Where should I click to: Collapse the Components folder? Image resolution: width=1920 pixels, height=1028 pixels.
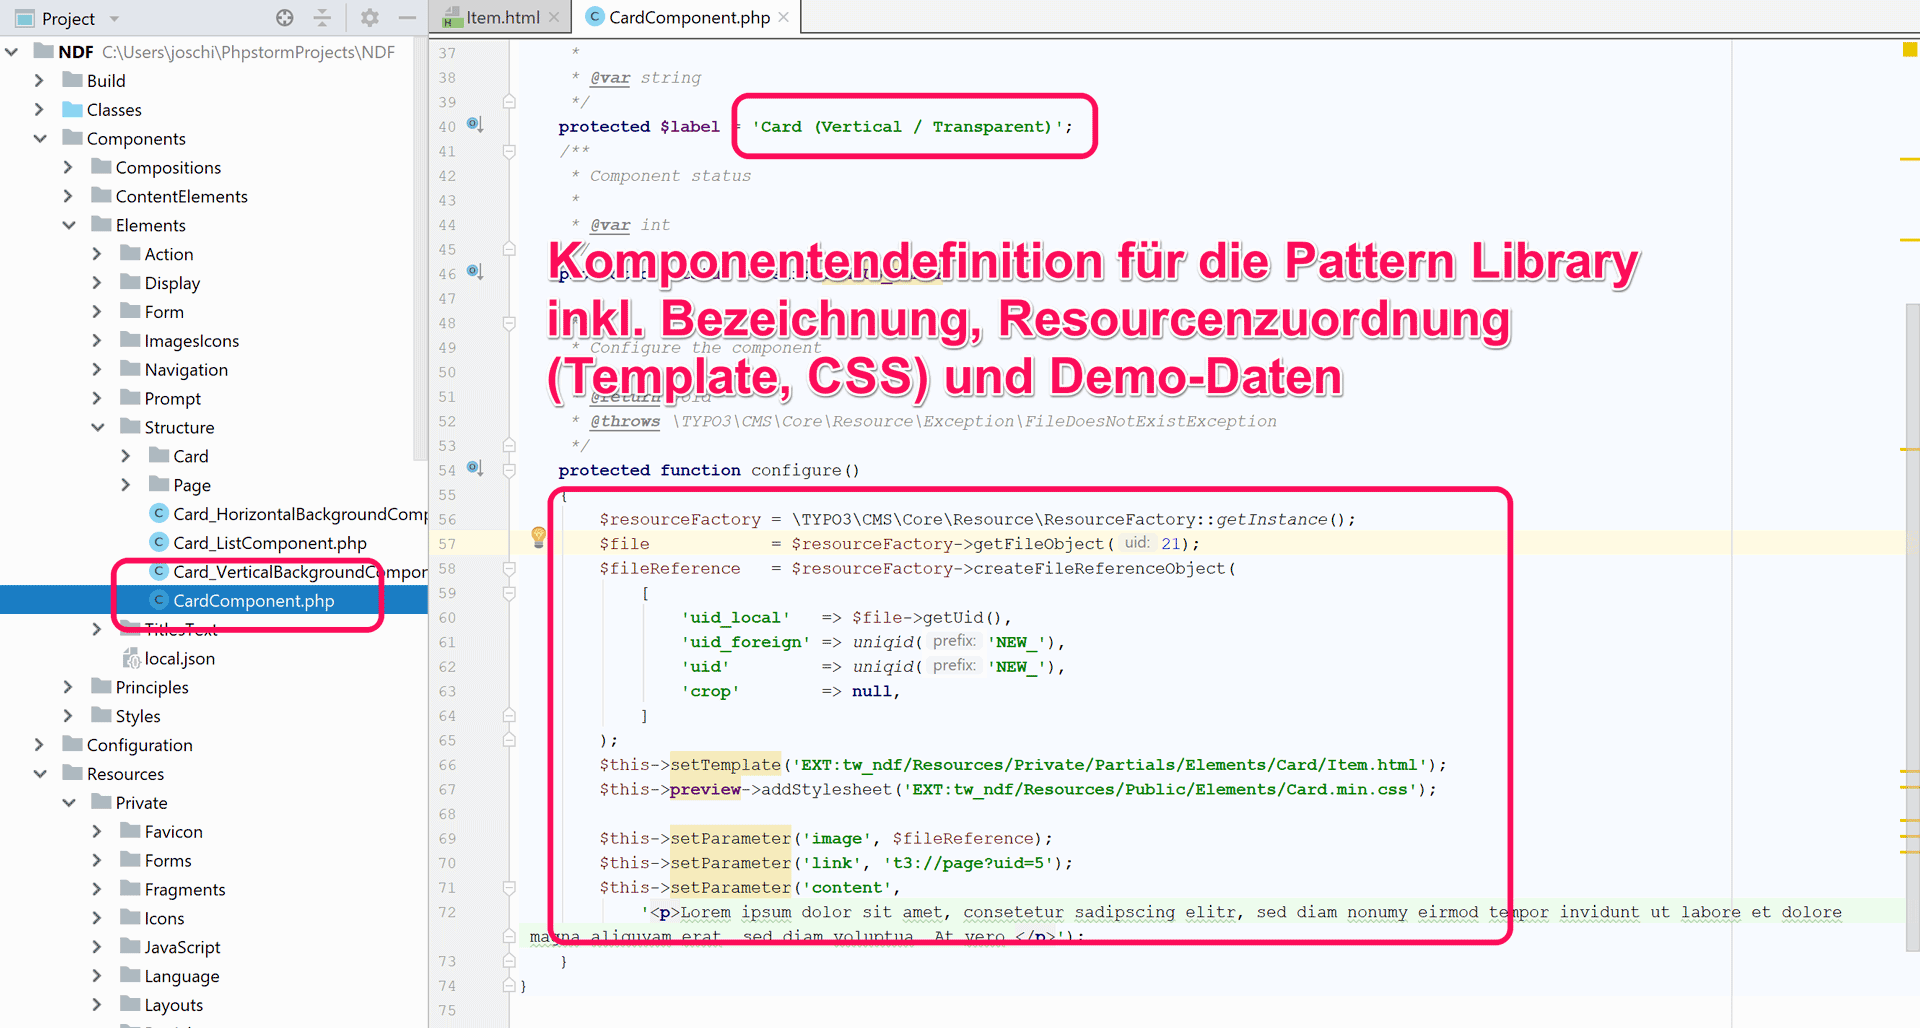pos(40,138)
